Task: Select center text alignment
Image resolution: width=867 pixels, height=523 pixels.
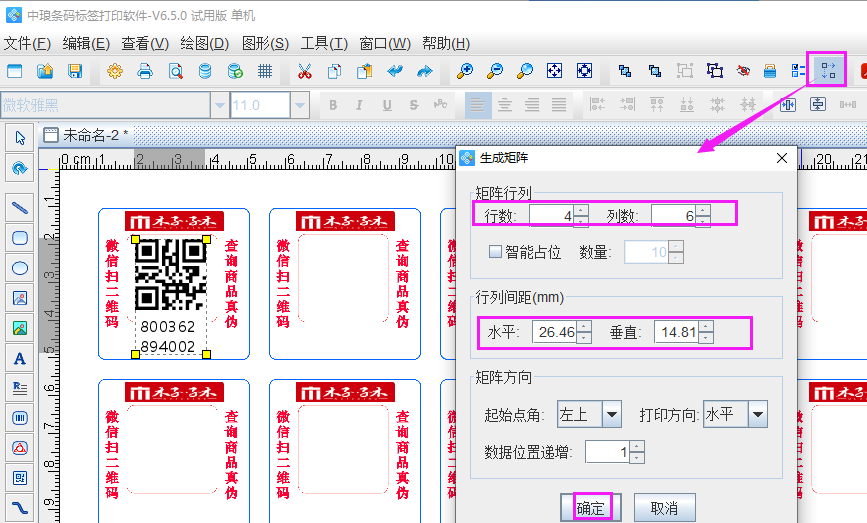Action: [x=505, y=104]
